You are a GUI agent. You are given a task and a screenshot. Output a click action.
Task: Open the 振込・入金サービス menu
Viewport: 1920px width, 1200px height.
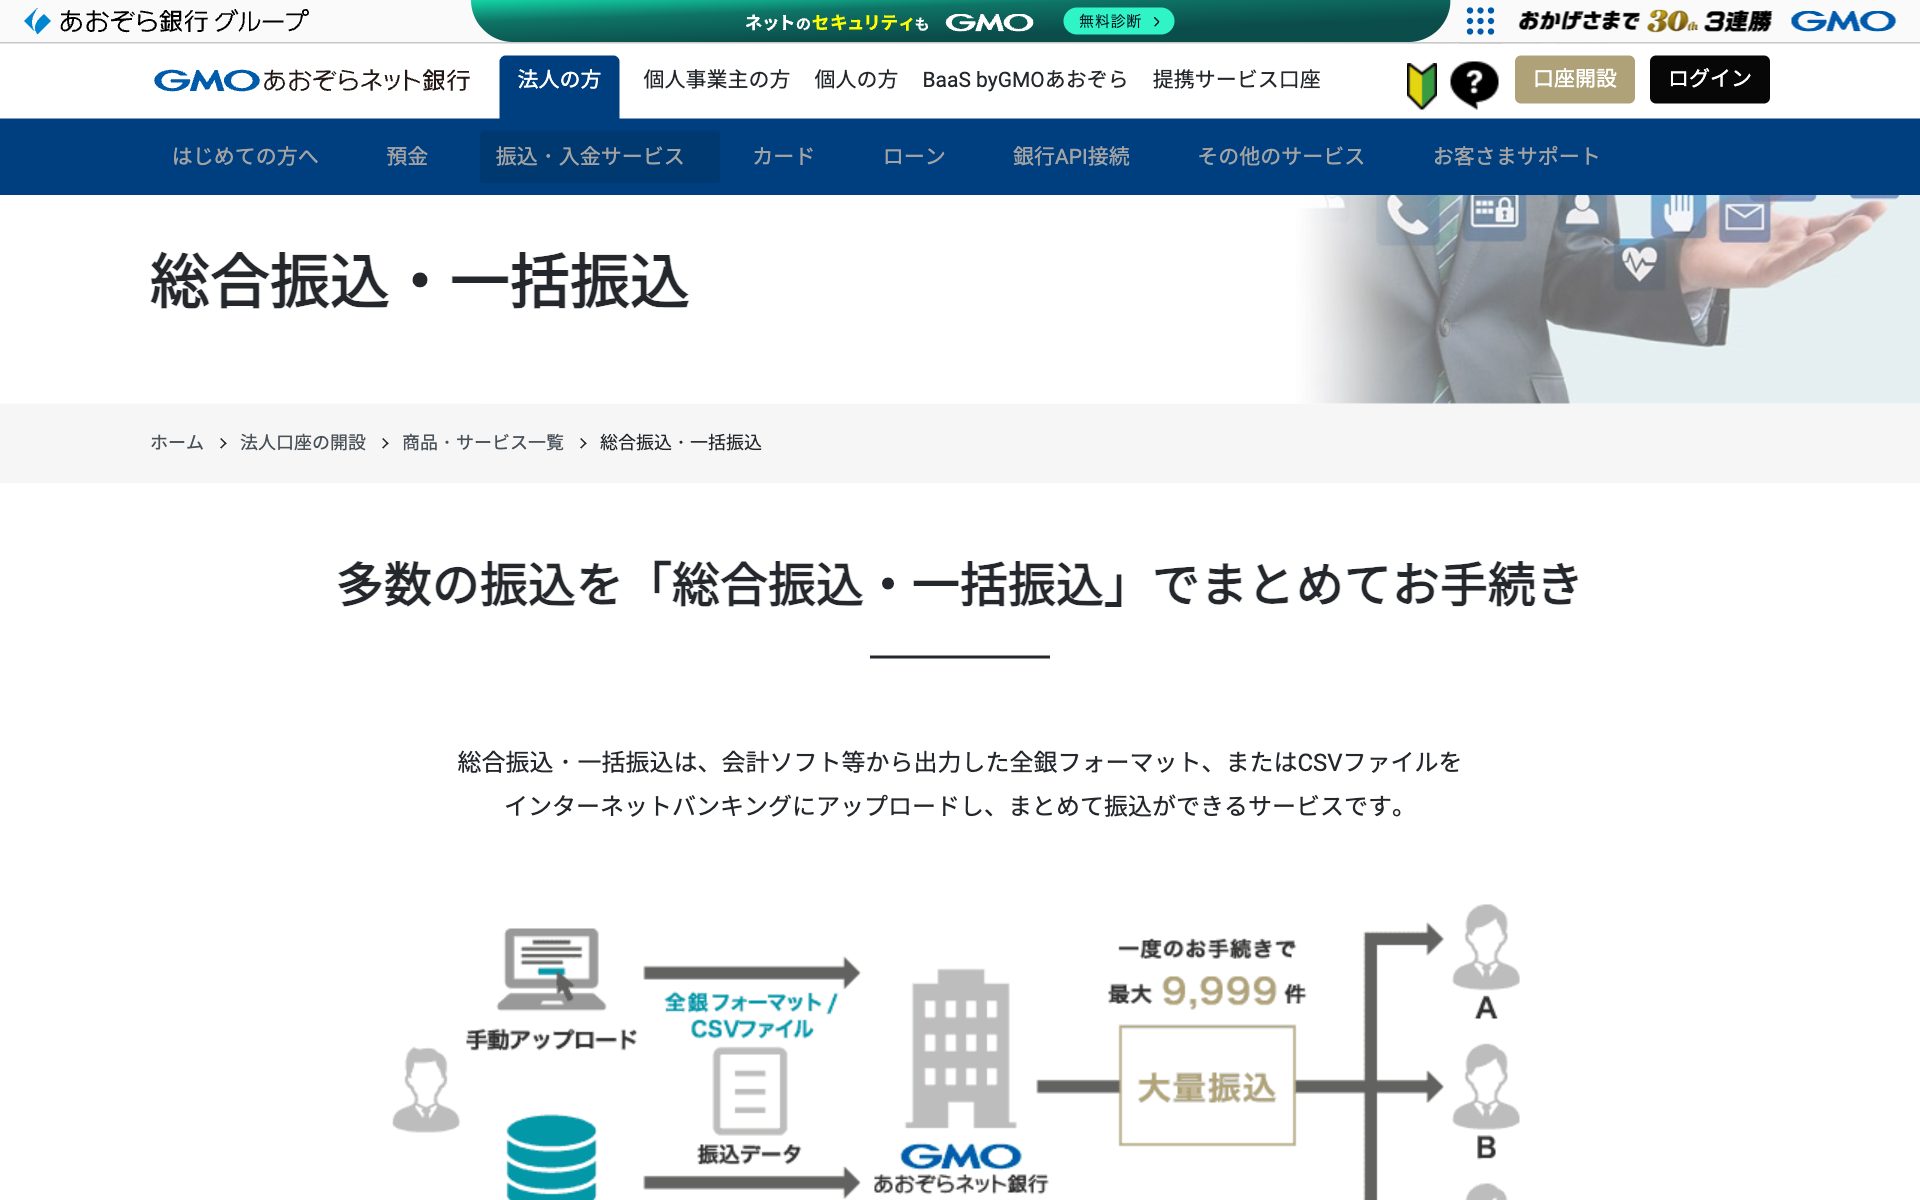[599, 156]
